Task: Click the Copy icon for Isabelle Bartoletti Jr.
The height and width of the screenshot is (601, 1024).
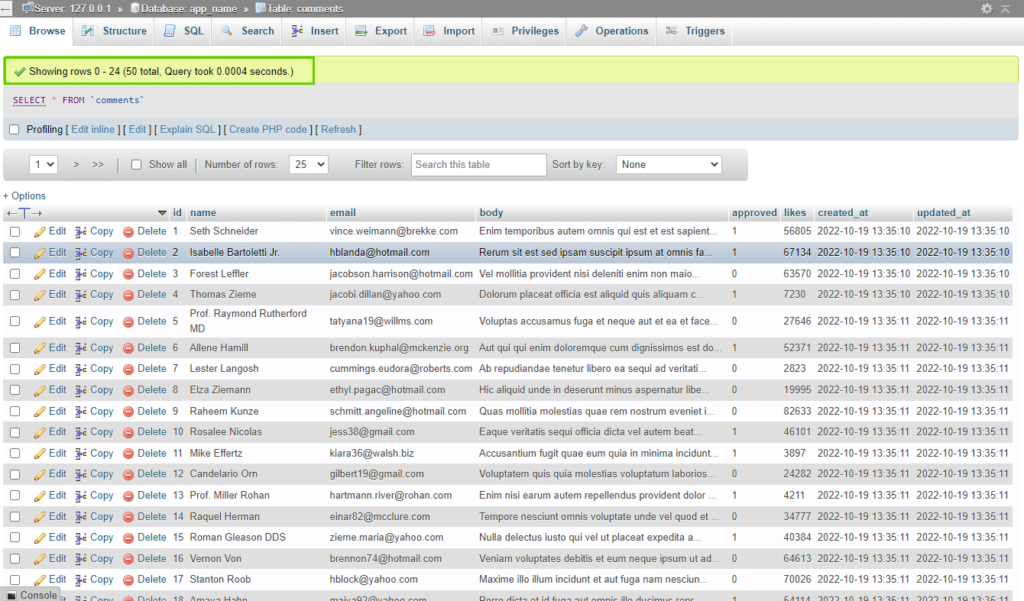Action: (x=82, y=252)
